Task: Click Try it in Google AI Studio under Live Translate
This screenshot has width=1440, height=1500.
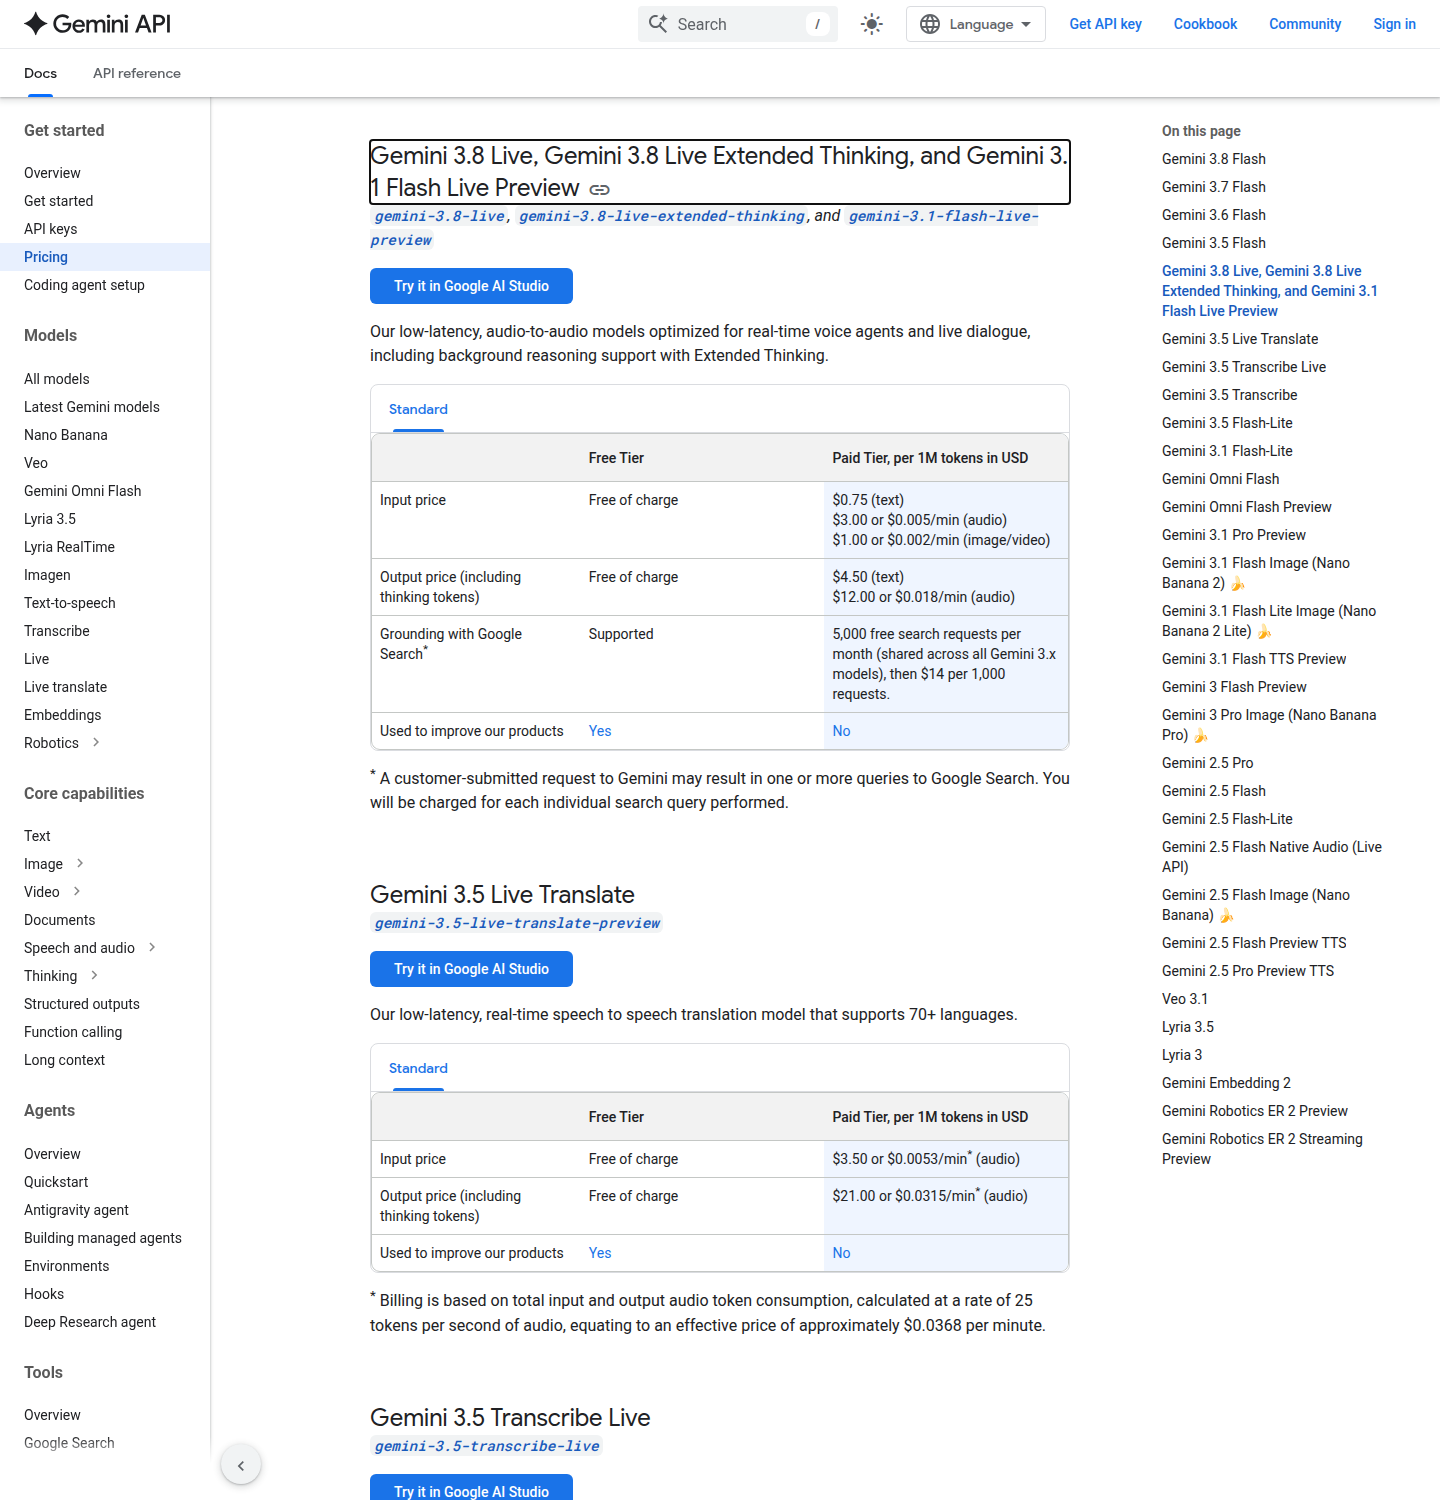Action: click(471, 969)
